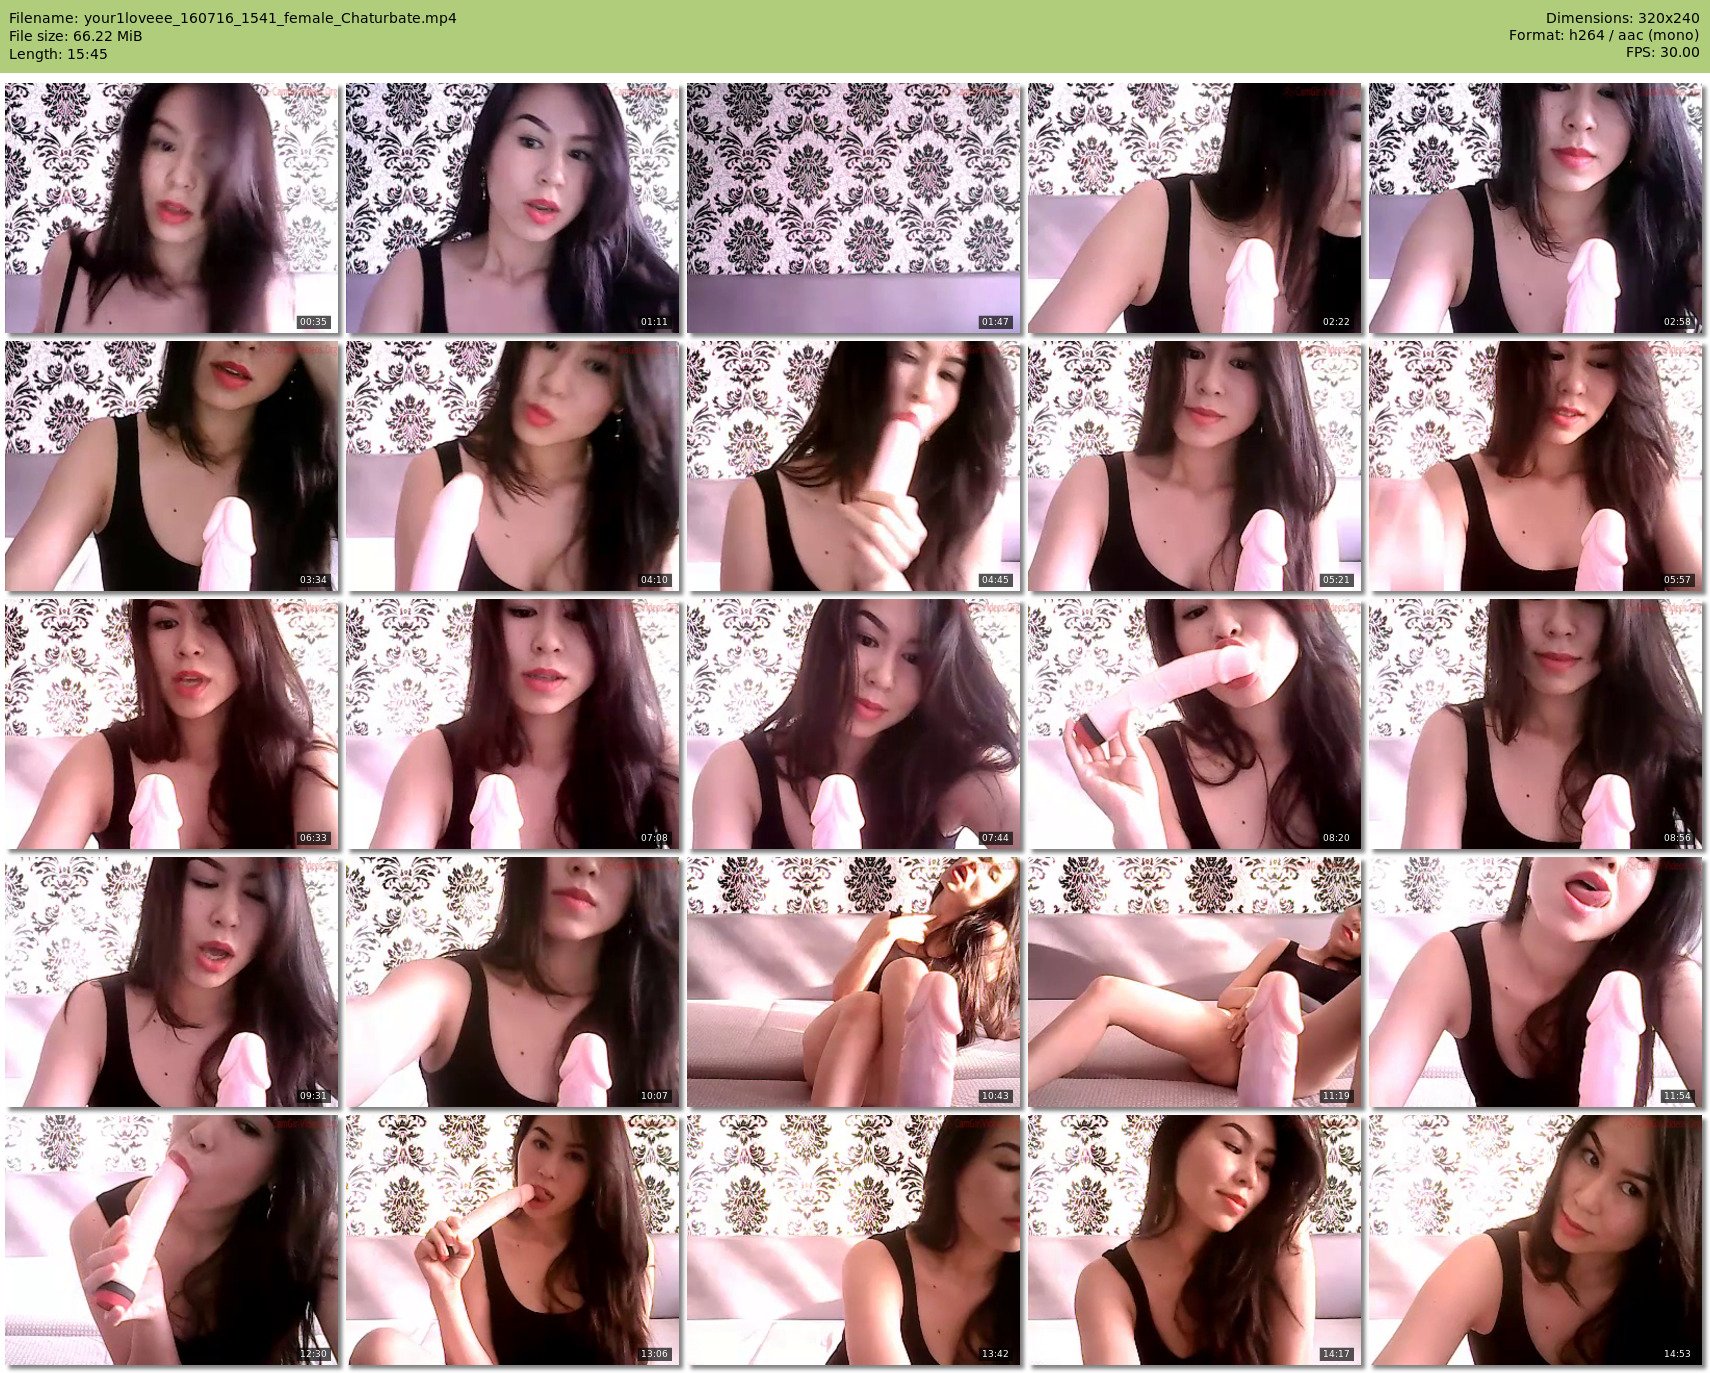Viewport: 1710px width, 1373px height.
Task: Open the frame timestamped 03:34
Action: [x=171, y=466]
